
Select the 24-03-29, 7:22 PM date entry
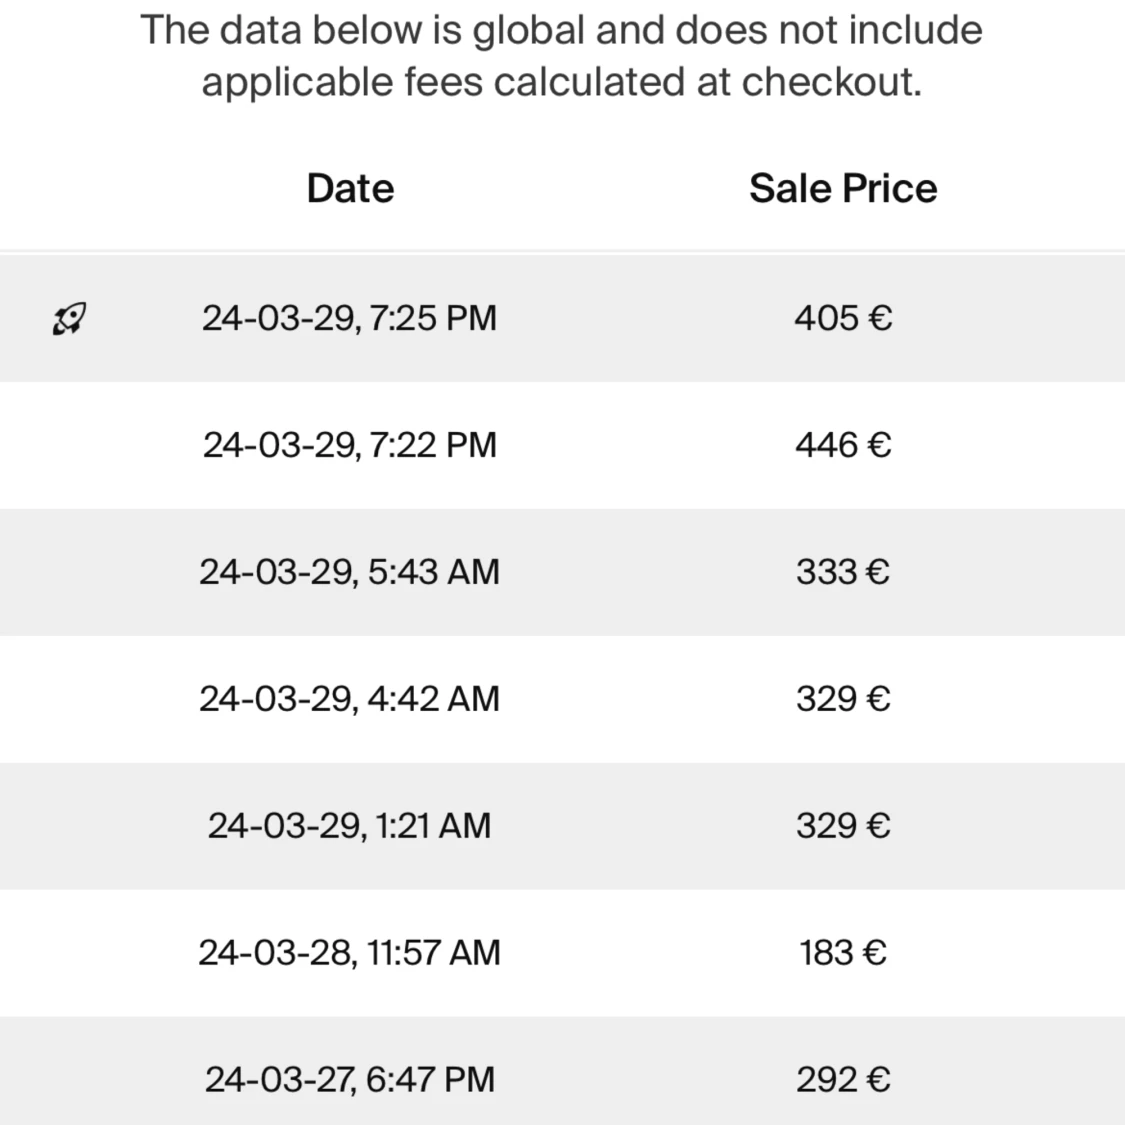point(349,445)
